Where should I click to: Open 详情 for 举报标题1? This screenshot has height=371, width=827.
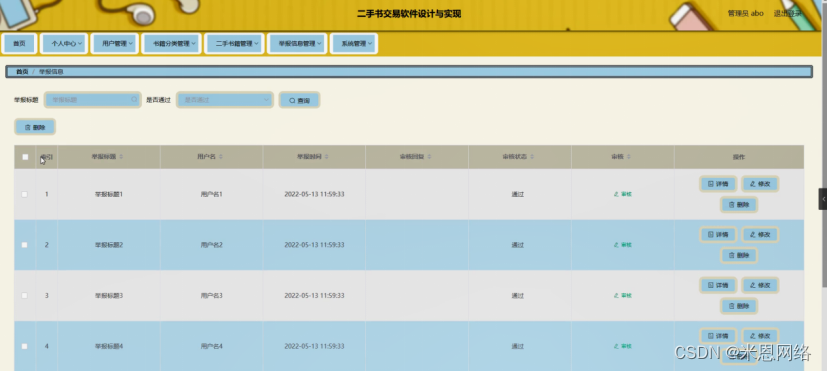[x=718, y=184]
